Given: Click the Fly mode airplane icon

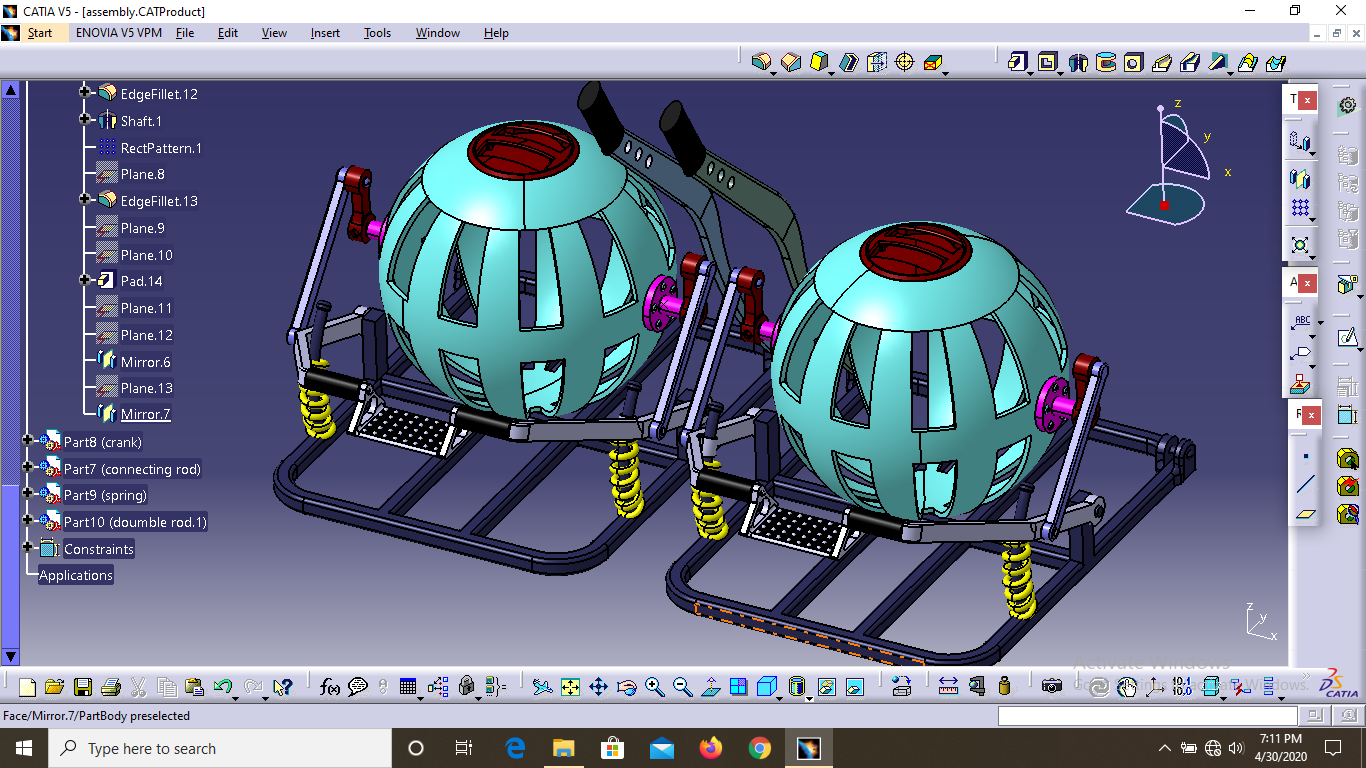Looking at the screenshot, I should pyautogui.click(x=542, y=687).
